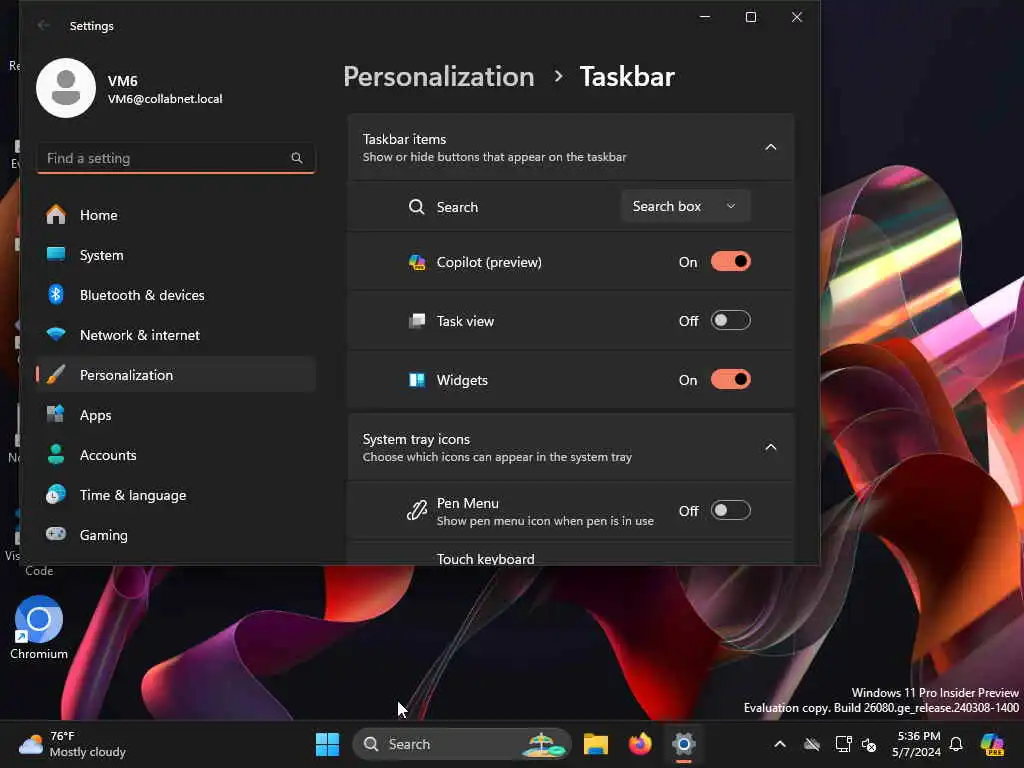Click the Apps icon in sidebar
The image size is (1024, 768).
click(x=56, y=415)
